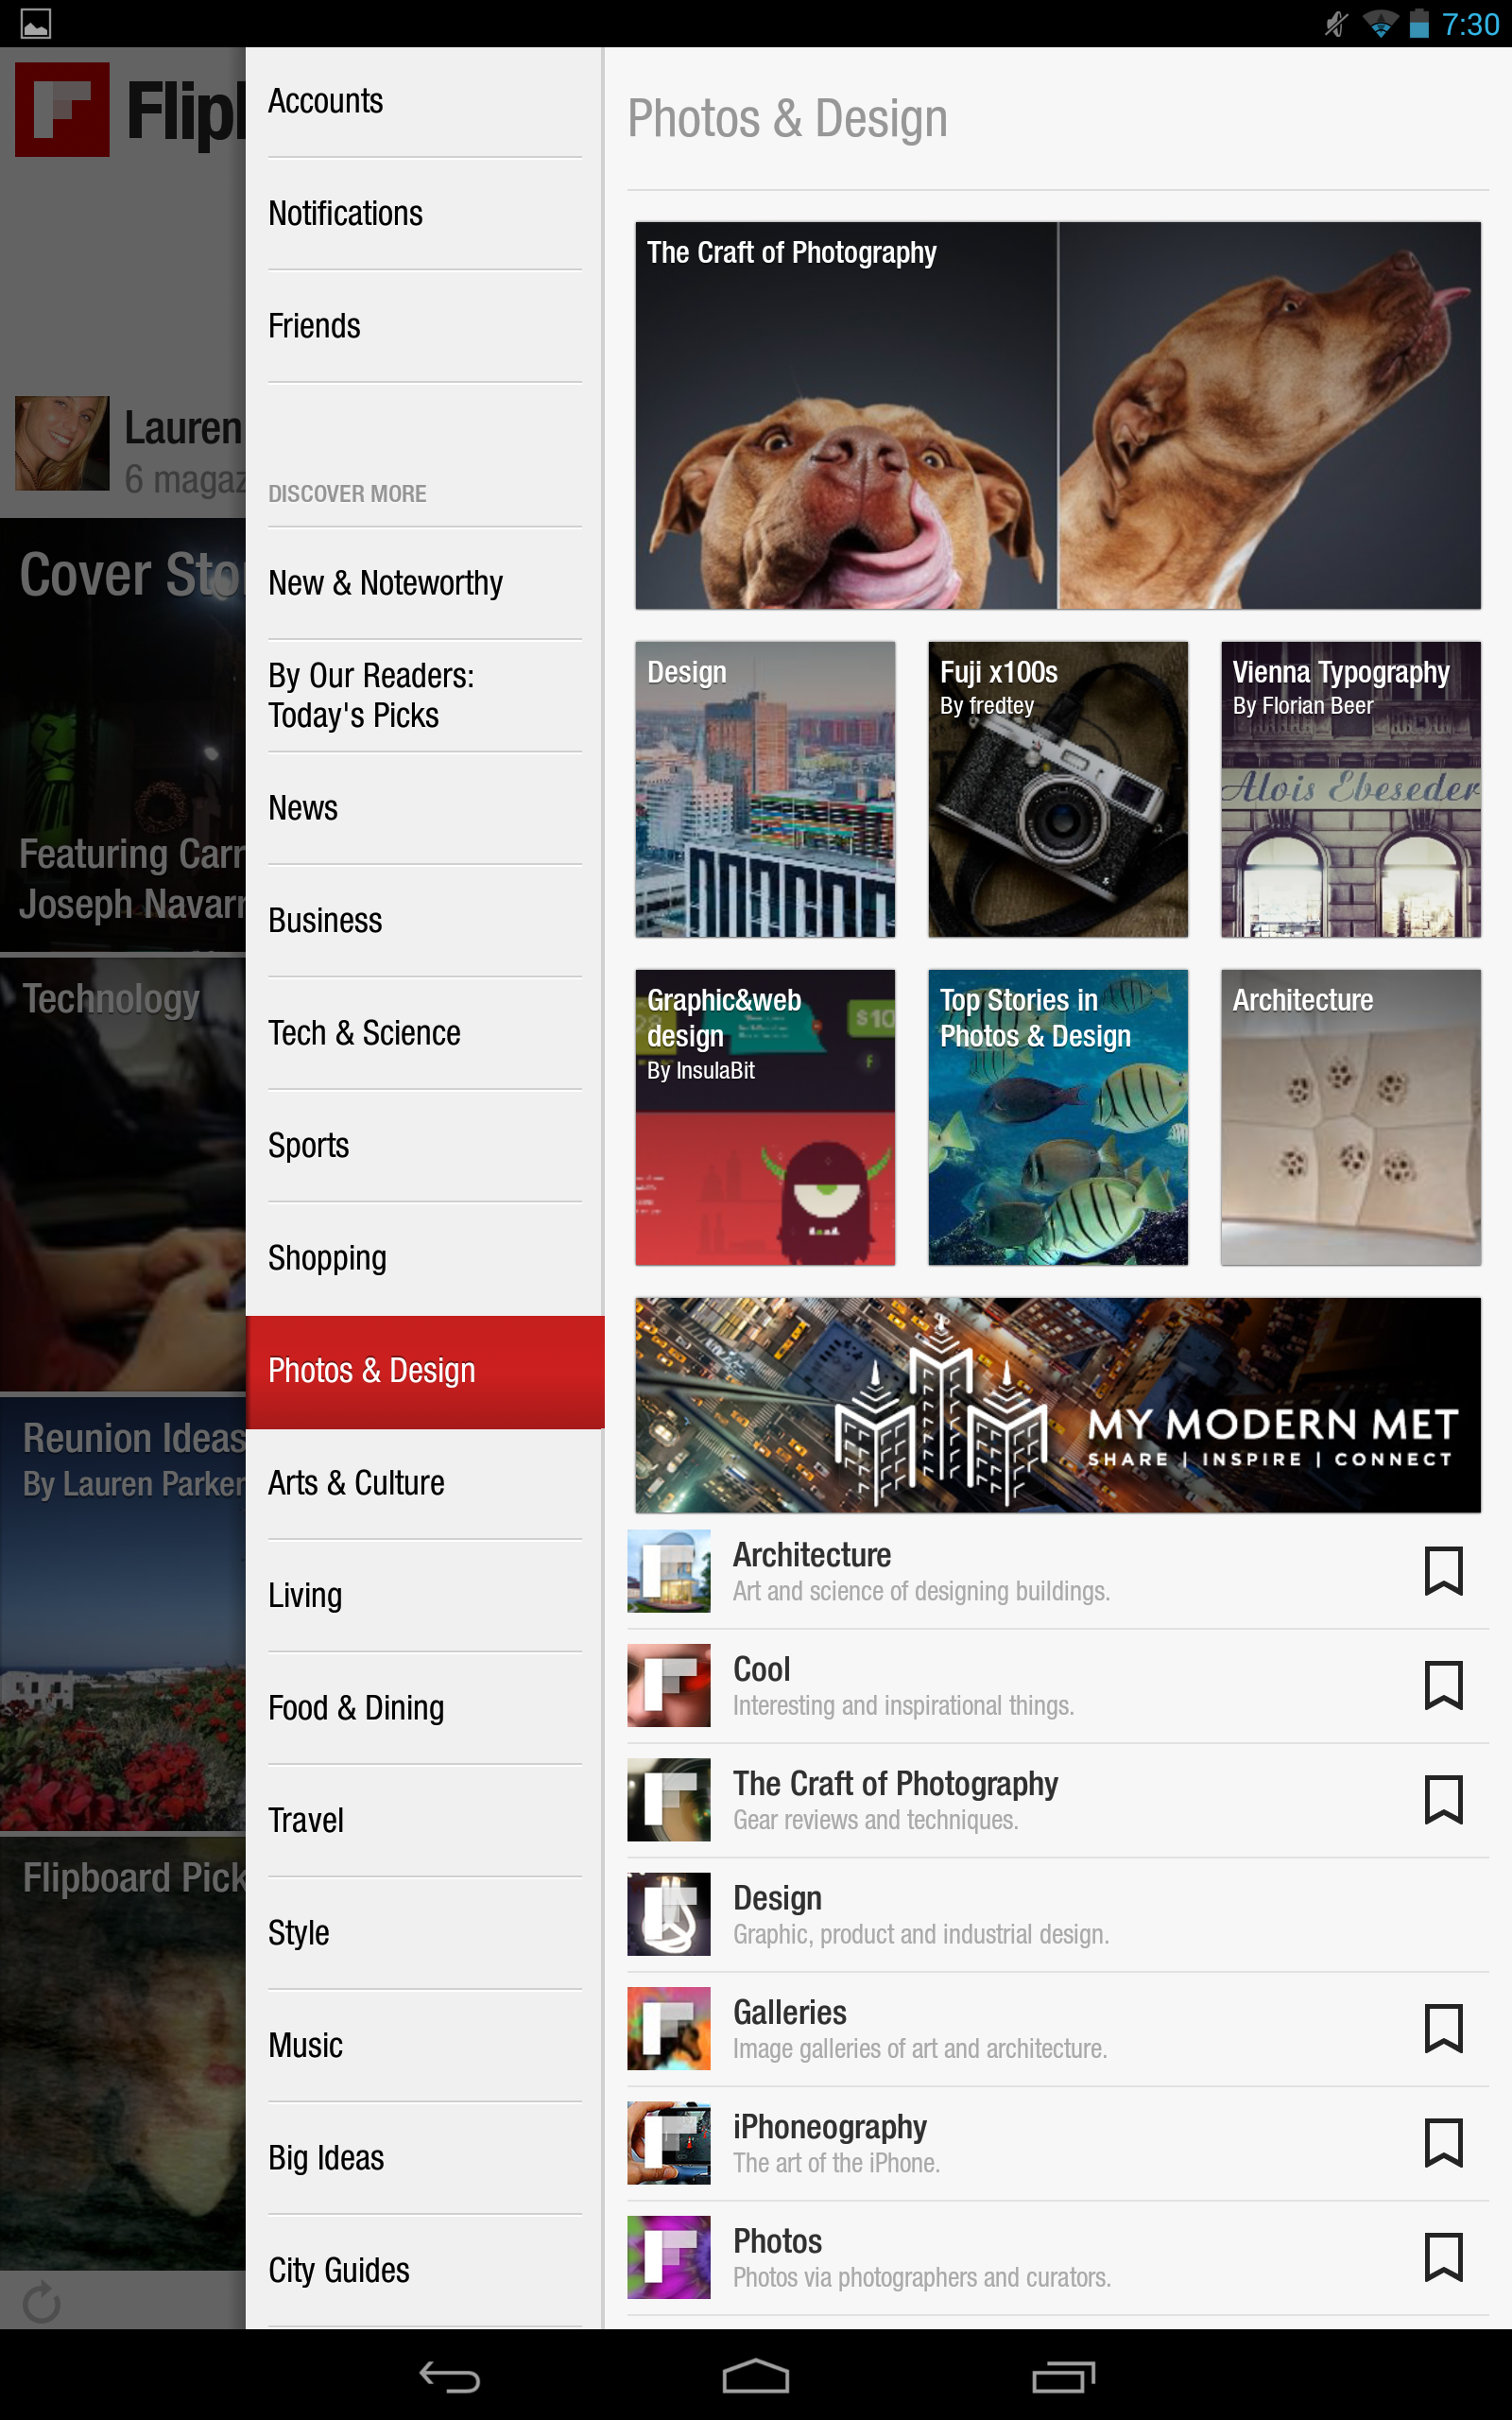Tap the refresh icon at bottom left

coord(42,2302)
